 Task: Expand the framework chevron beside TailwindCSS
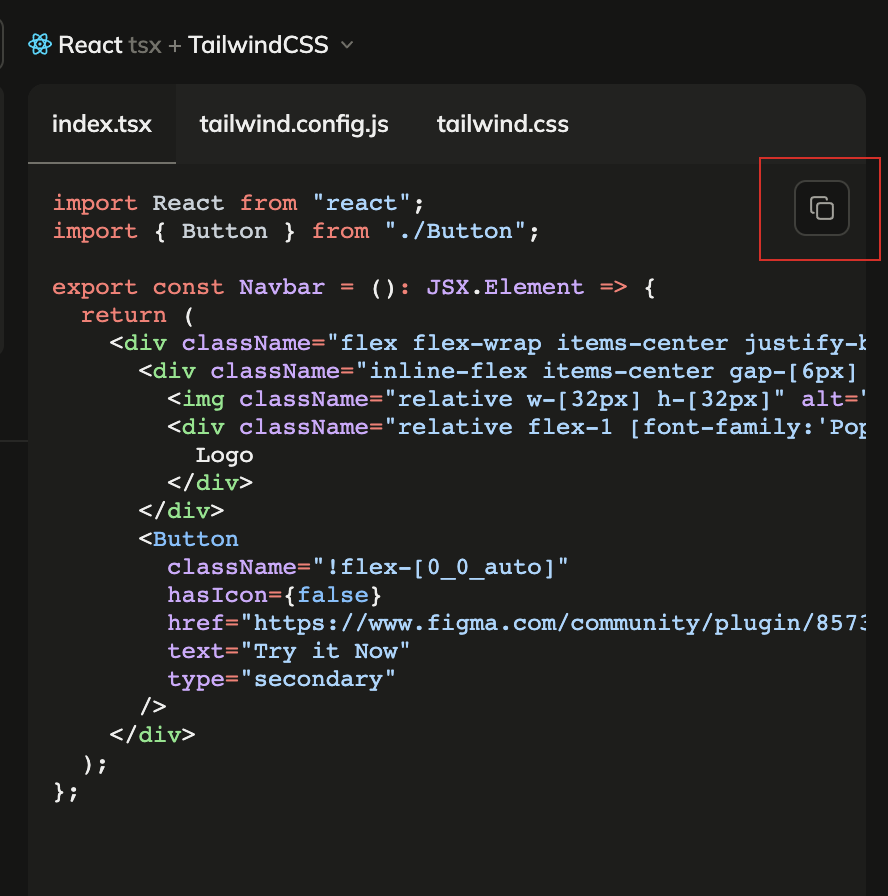[347, 45]
